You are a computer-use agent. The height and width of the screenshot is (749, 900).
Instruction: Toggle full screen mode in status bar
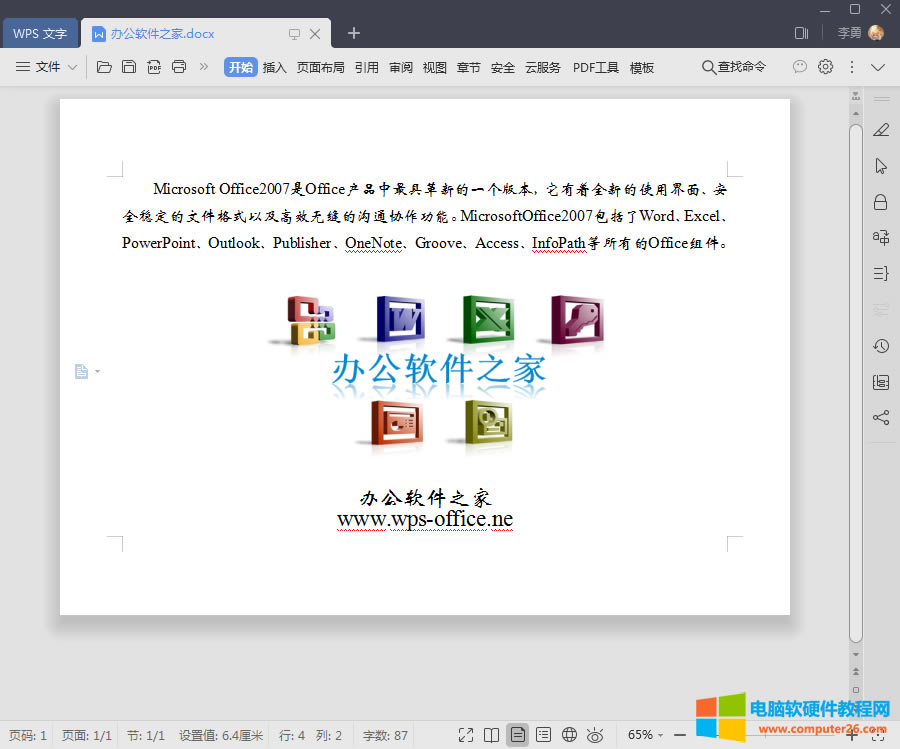tap(465, 734)
